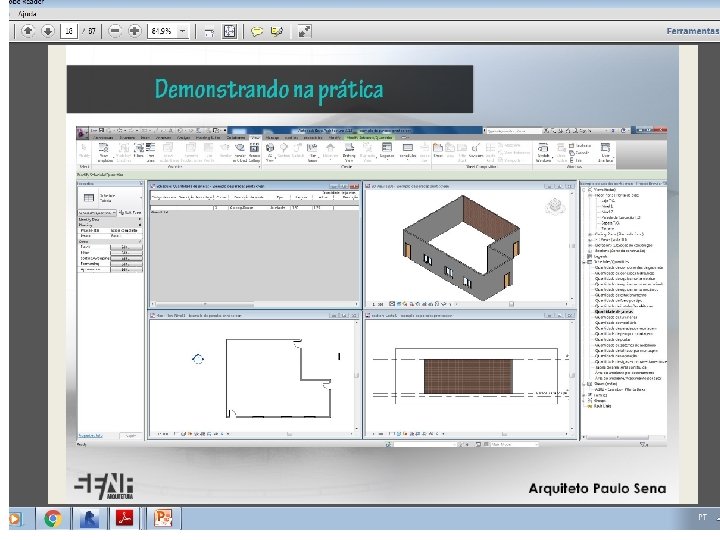Switch to read mode view icon
The width and height of the screenshot is (720, 540).
[x=304, y=31]
